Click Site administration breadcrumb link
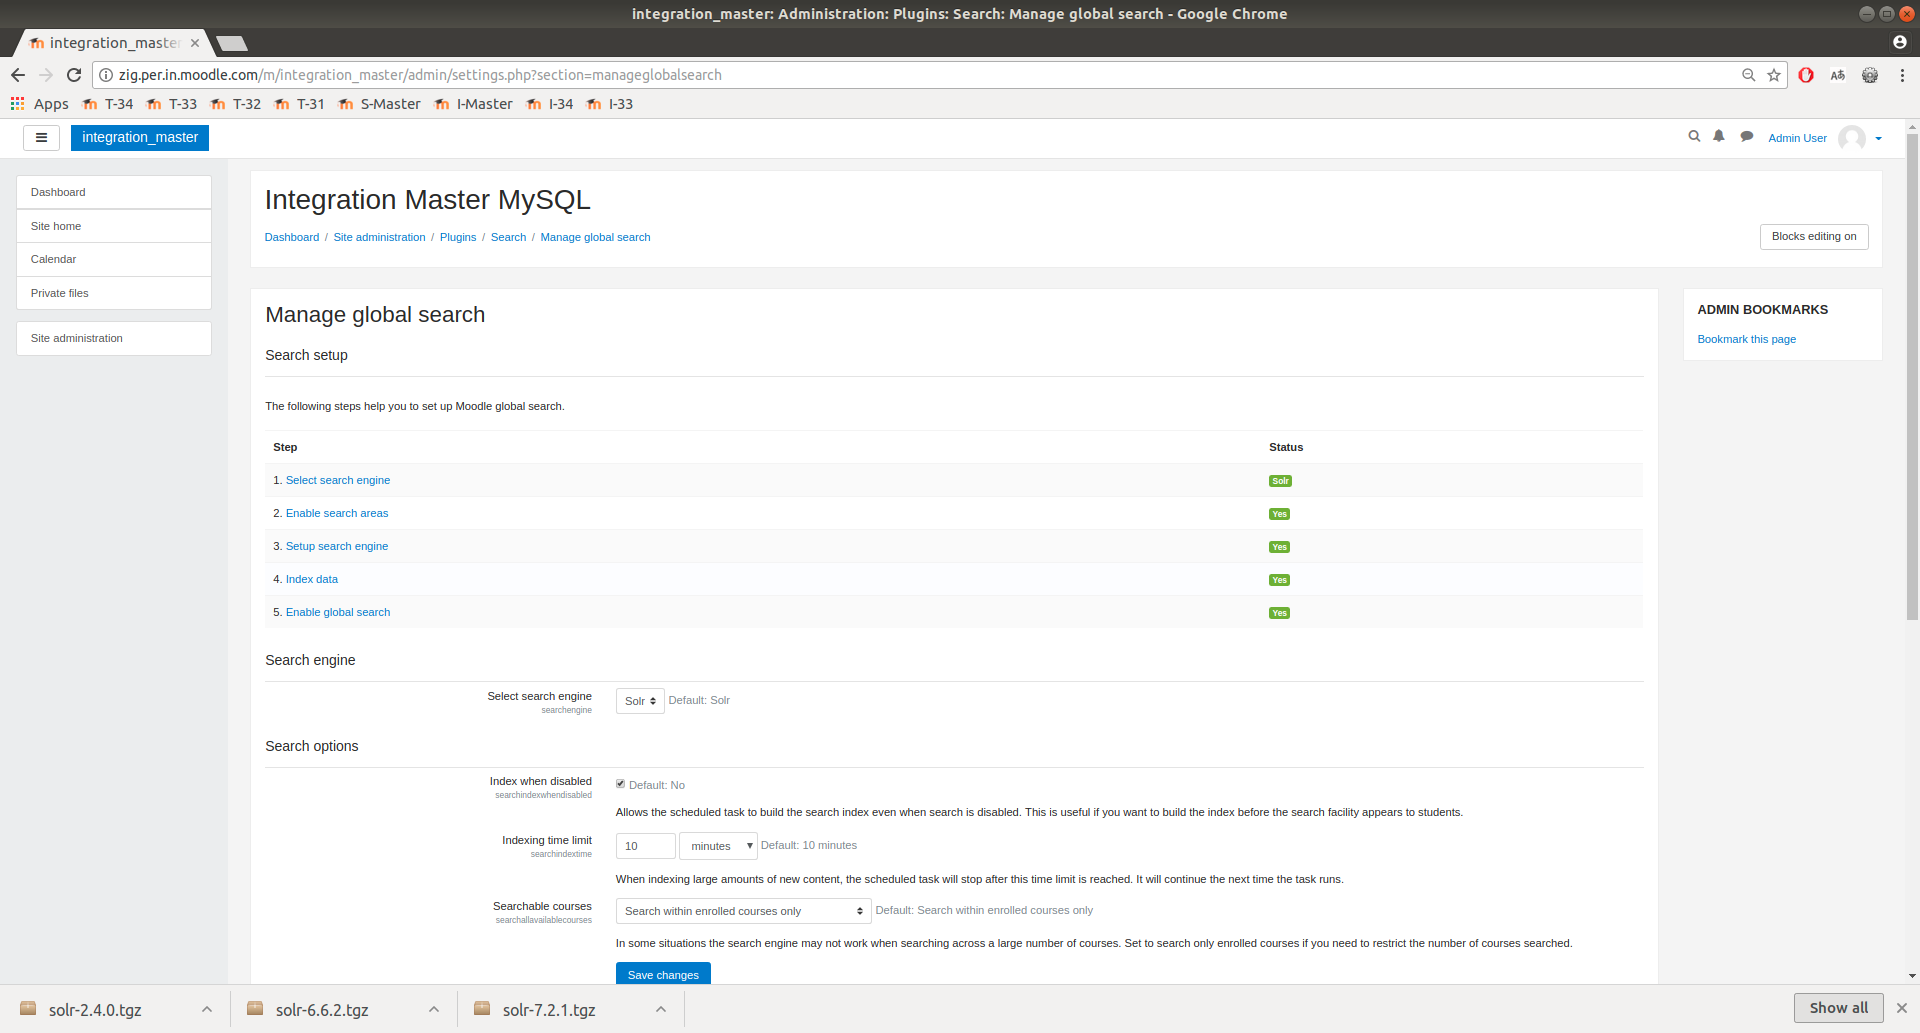This screenshot has height=1033, width=1920. [379, 237]
